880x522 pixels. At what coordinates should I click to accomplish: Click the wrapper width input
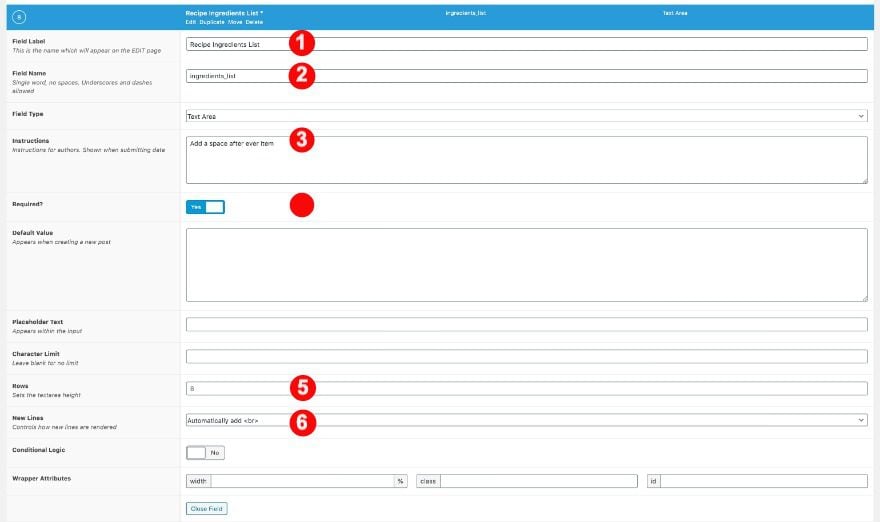[302, 481]
